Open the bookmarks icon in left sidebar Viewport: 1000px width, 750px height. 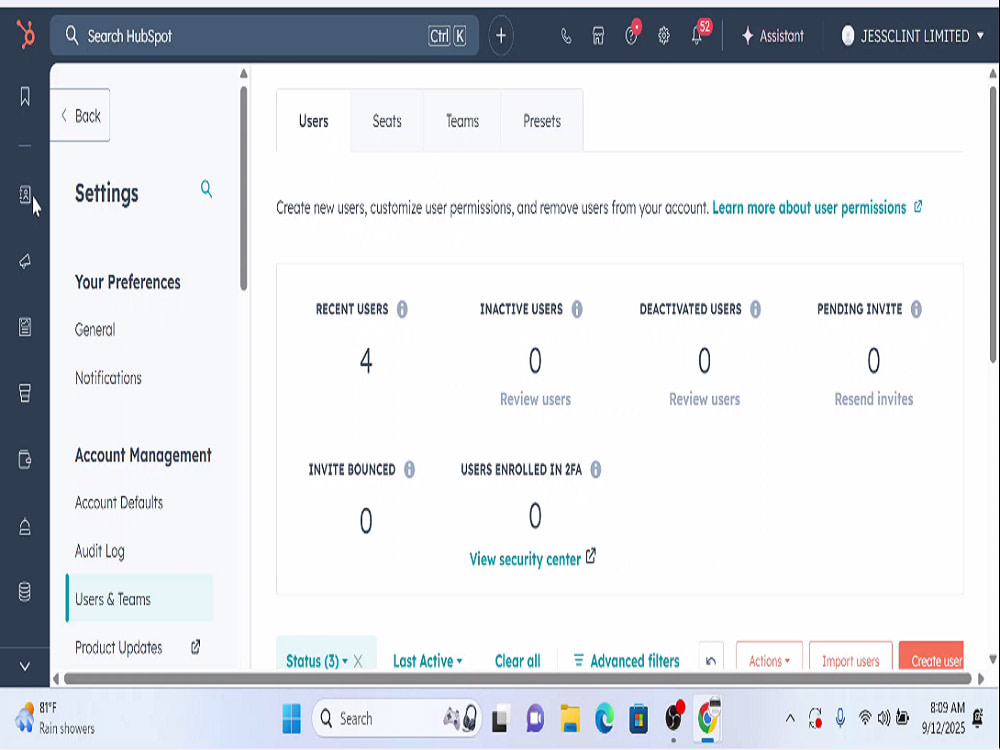[x=25, y=96]
